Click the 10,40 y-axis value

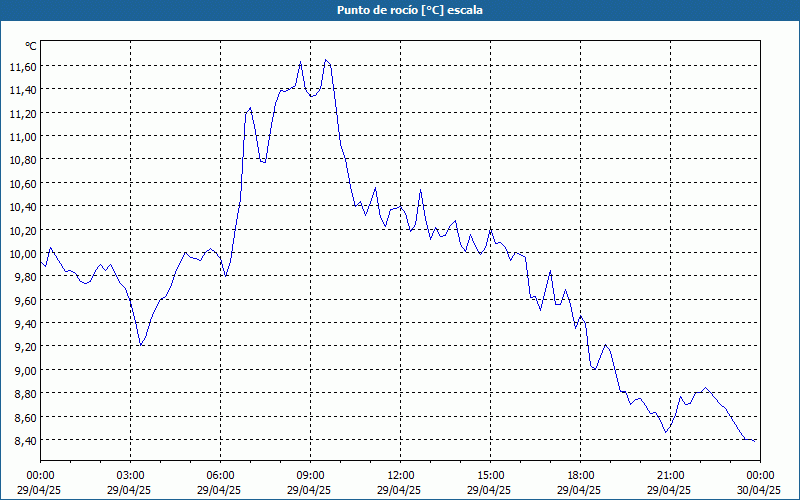(x=23, y=207)
